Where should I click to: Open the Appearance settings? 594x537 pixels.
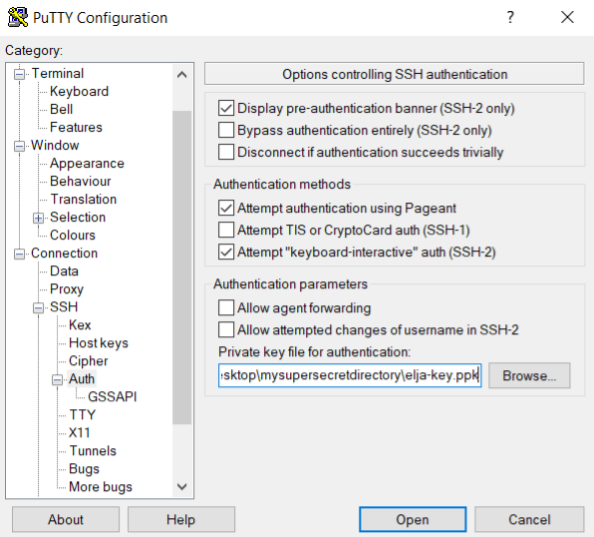pos(87,163)
